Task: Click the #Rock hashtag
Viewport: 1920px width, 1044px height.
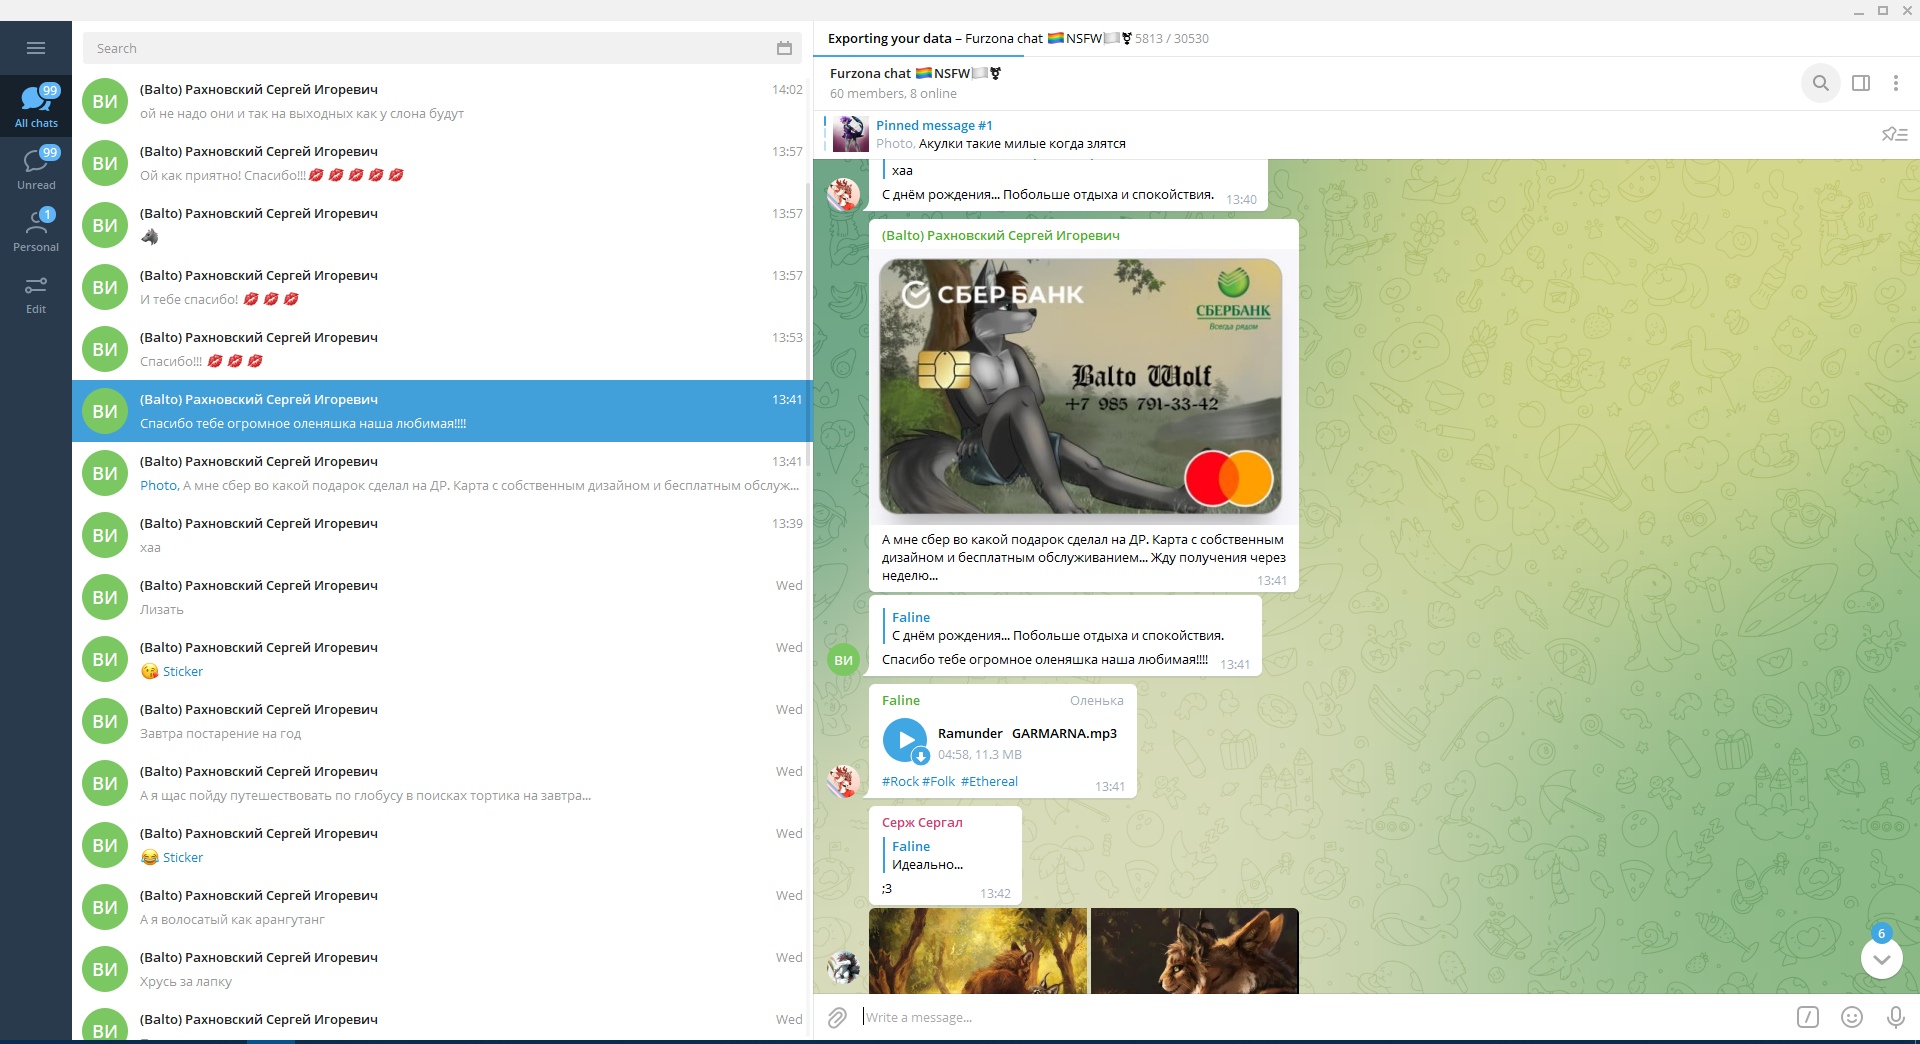Action: pos(900,781)
